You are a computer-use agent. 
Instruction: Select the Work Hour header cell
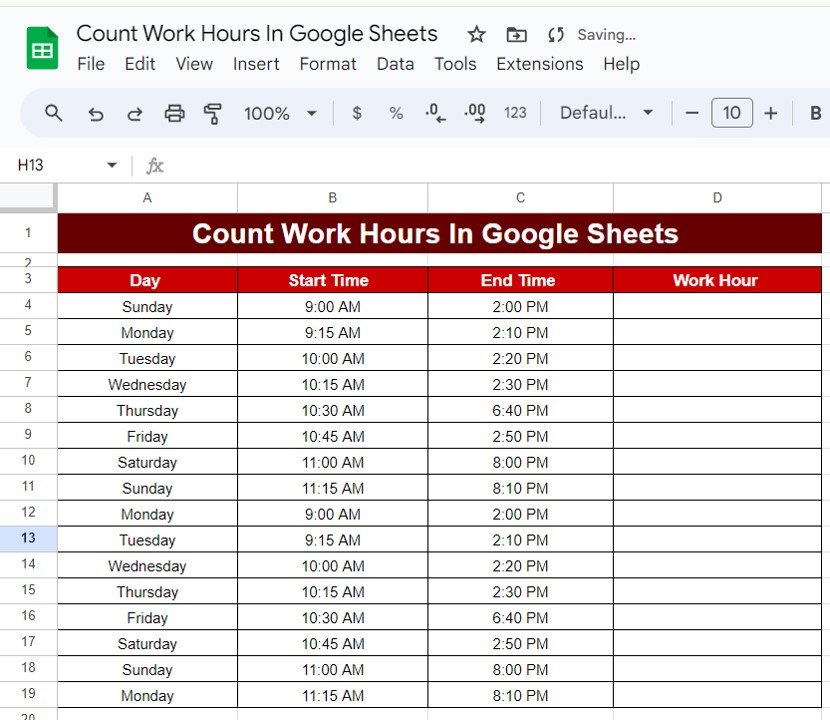[717, 280]
